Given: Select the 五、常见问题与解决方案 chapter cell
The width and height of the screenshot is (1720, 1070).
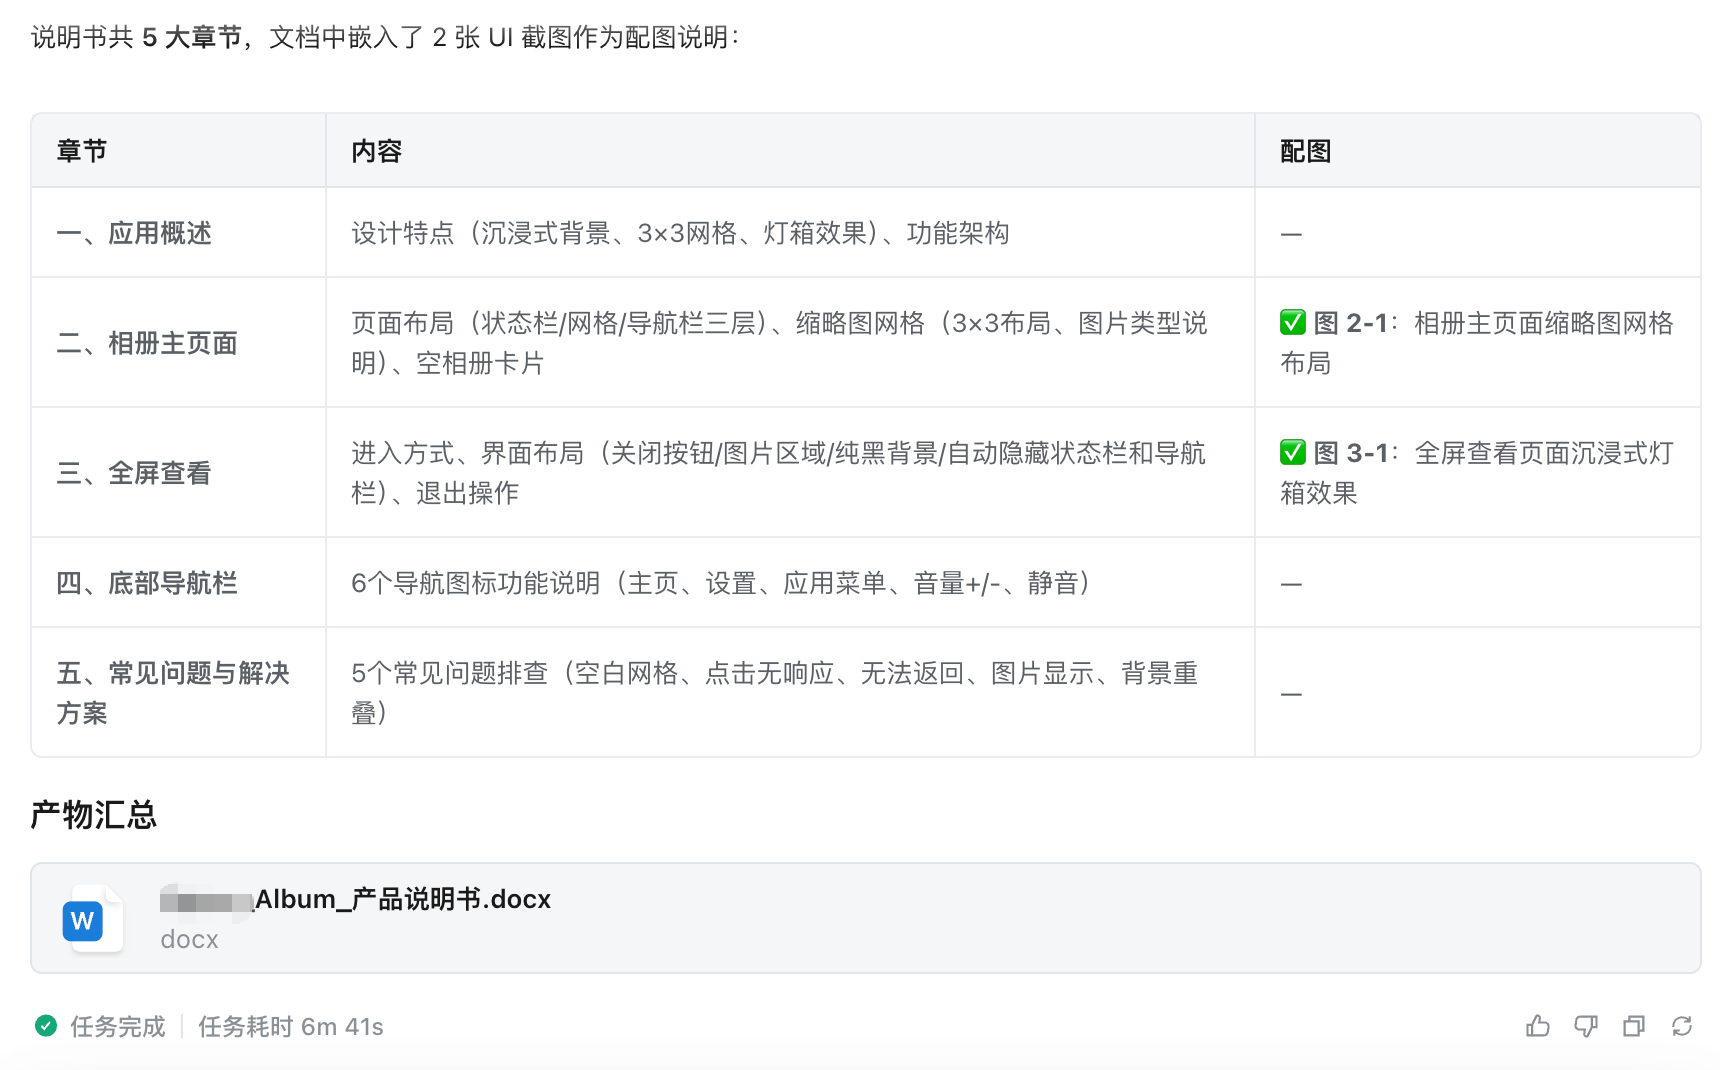Looking at the screenshot, I should 172,692.
